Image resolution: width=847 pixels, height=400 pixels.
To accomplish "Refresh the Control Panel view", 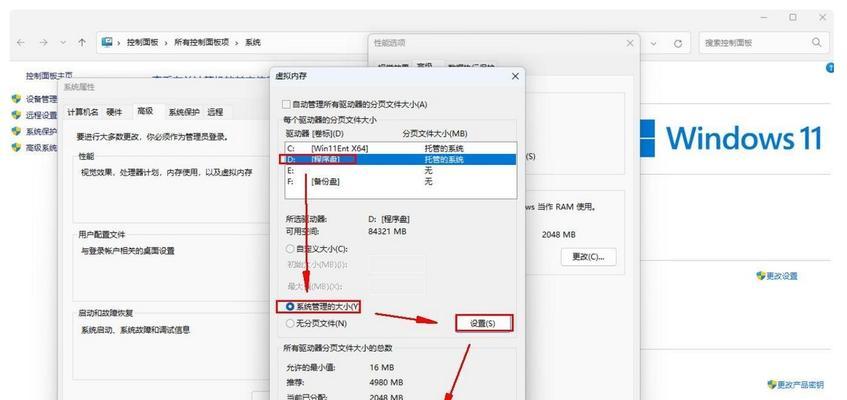I will [678, 43].
